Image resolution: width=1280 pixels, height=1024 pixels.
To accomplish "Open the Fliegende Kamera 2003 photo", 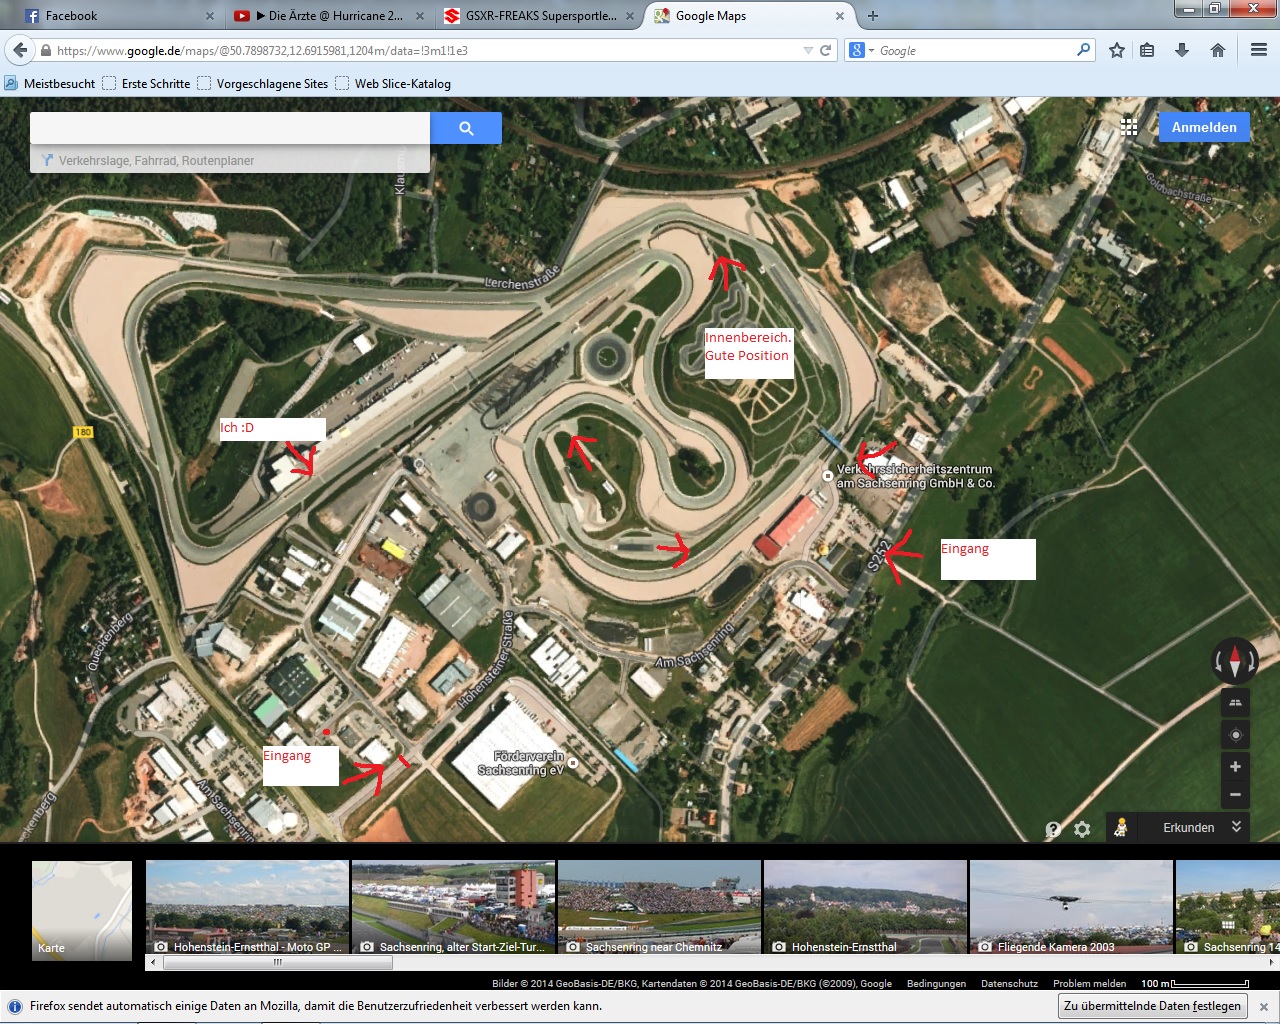I will [x=1070, y=910].
